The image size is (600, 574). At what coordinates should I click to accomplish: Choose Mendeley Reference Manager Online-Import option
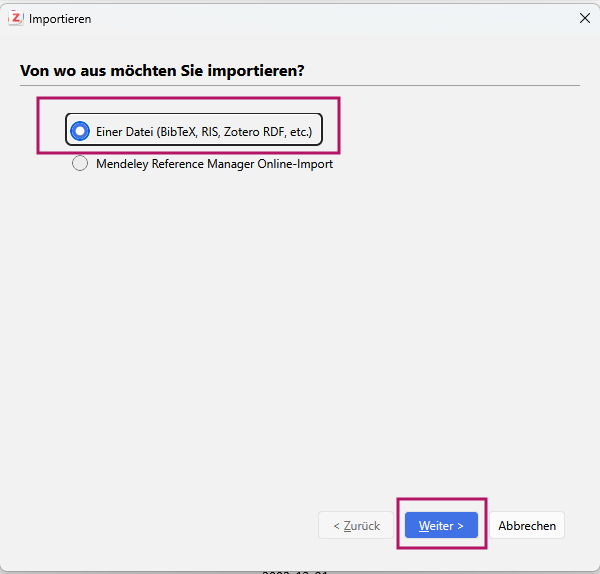[80, 163]
